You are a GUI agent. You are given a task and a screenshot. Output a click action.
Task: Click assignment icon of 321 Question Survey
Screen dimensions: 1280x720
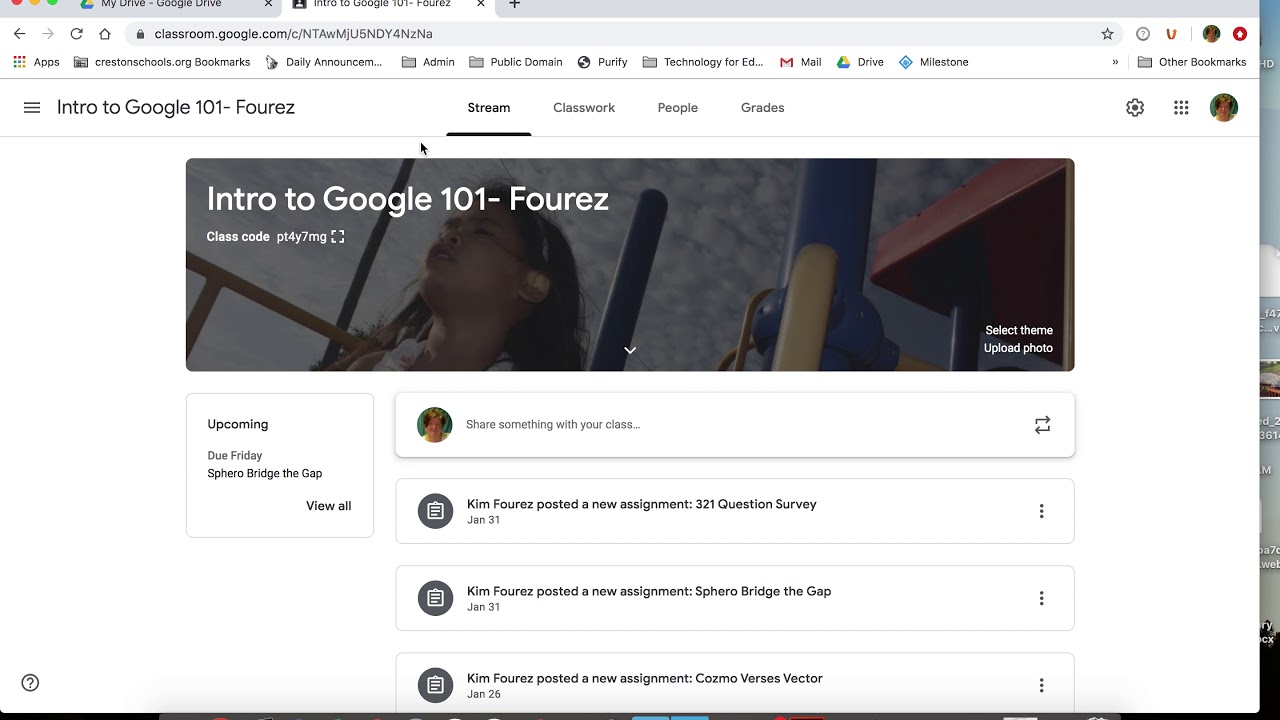[435, 511]
